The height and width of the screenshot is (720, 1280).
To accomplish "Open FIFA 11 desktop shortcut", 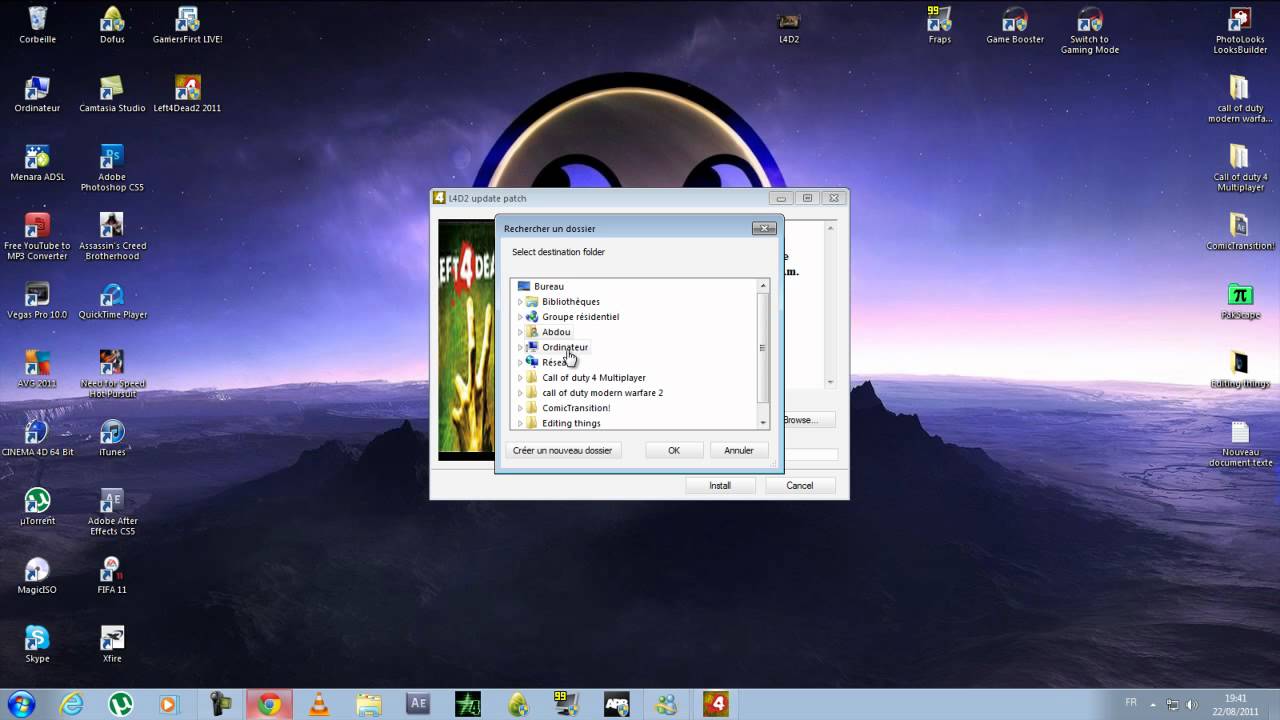I will tap(112, 576).
